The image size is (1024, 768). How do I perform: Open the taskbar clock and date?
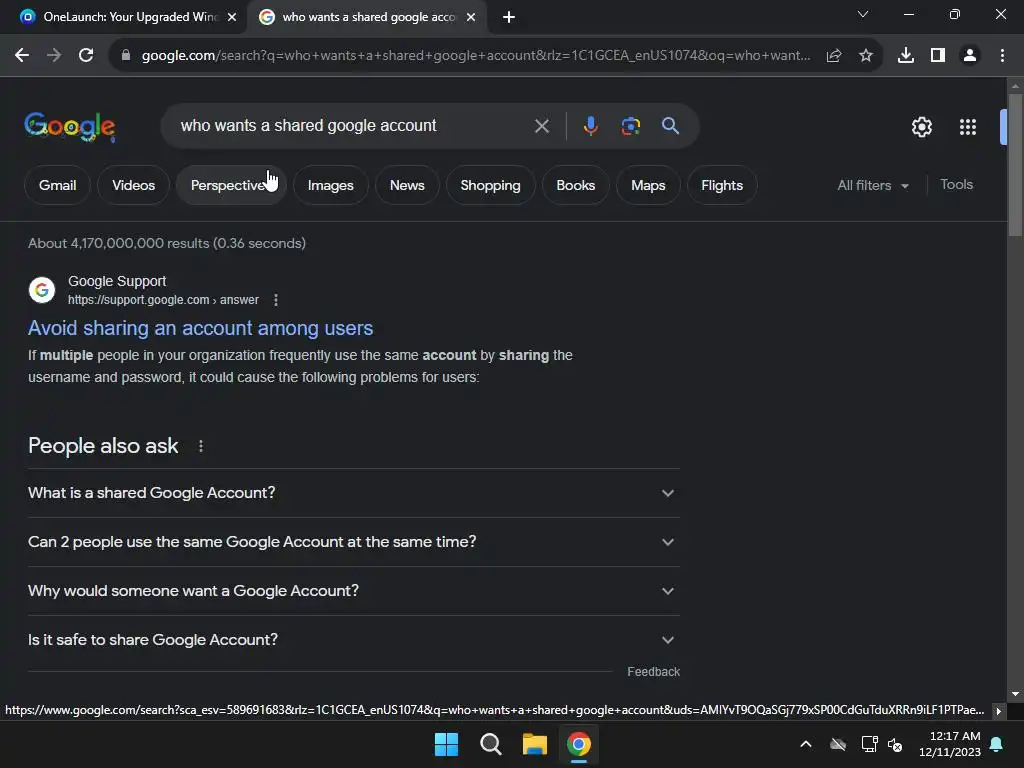coord(950,744)
